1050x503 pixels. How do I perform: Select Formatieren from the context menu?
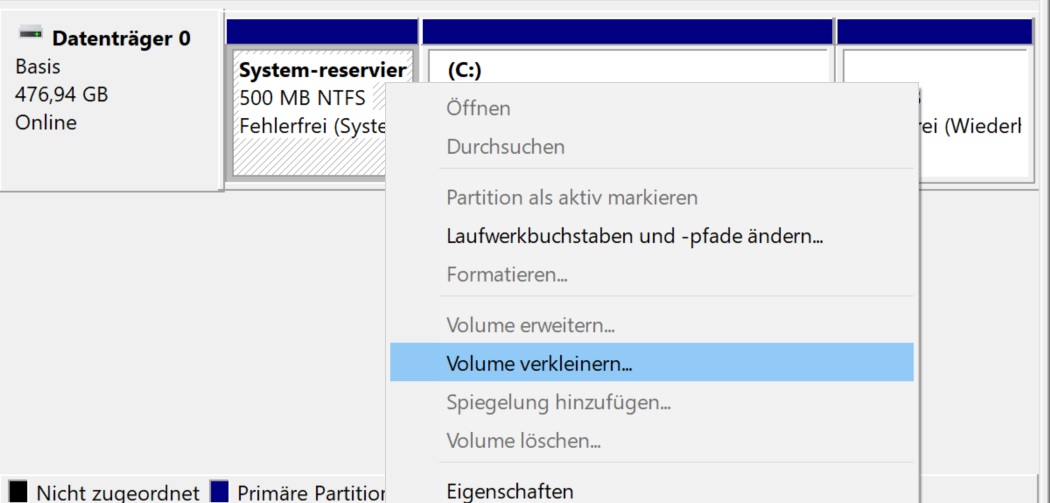(x=507, y=274)
